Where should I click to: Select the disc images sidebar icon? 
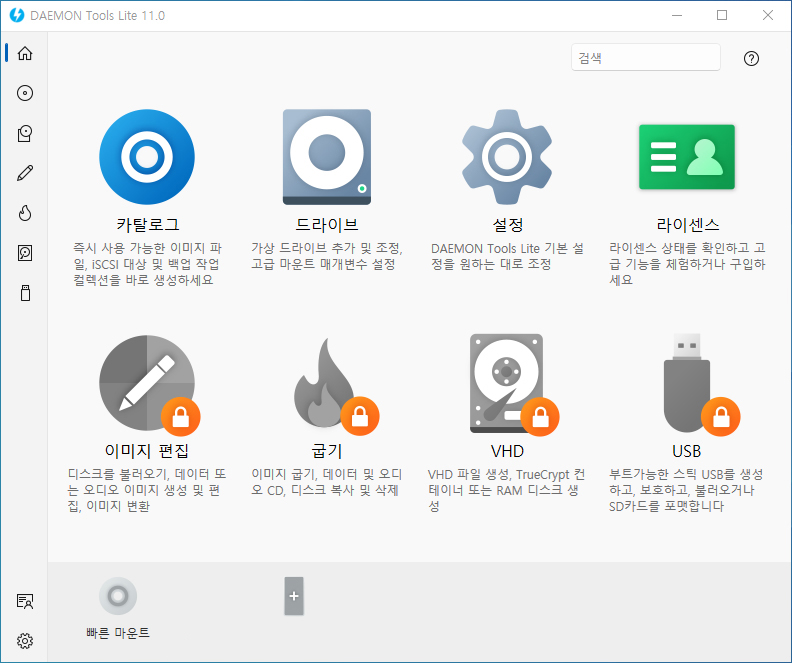25,93
